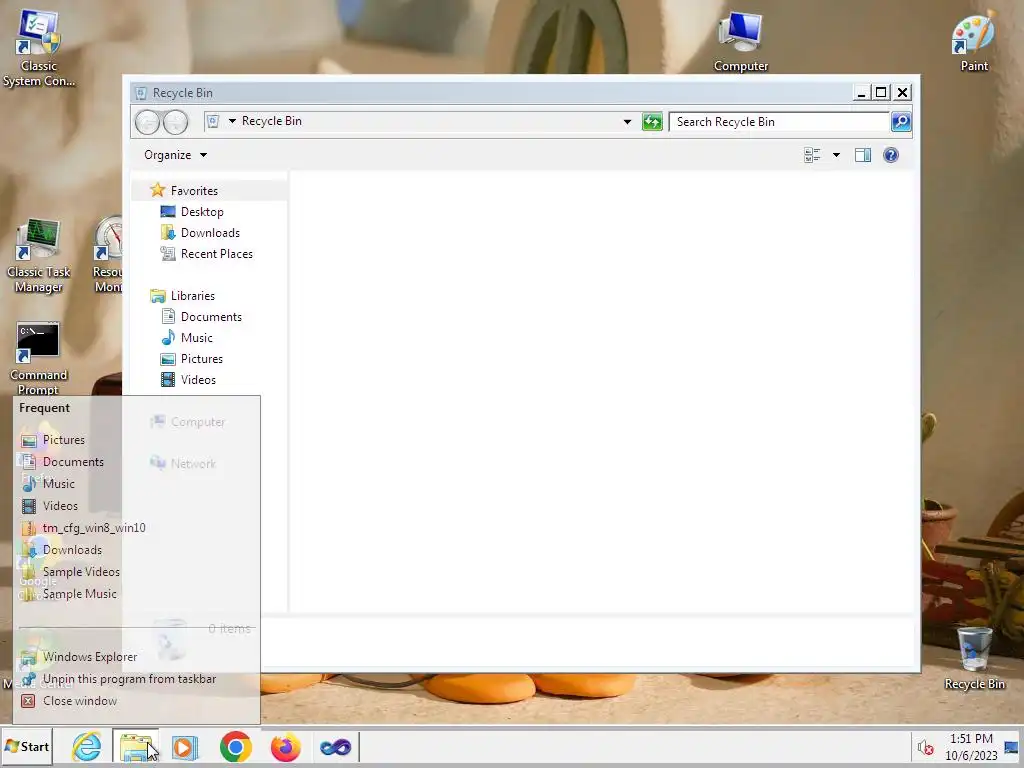1024x768 pixels.
Task: Open the Organize dropdown menu
Action: point(175,155)
